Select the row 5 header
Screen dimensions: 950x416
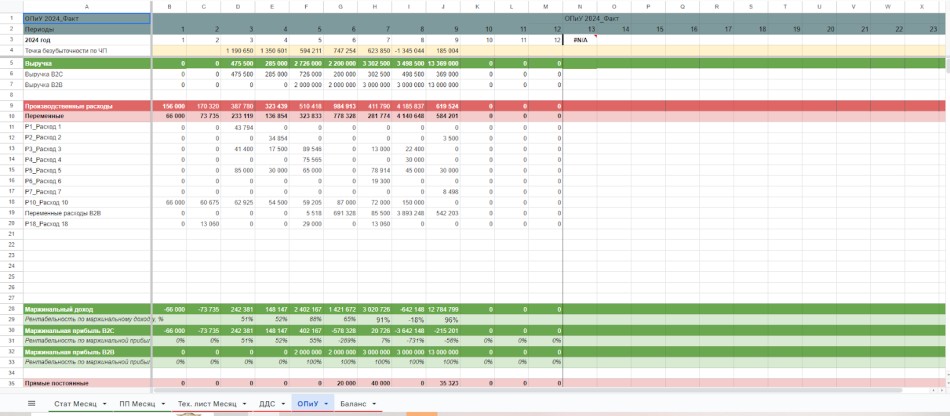9,63
